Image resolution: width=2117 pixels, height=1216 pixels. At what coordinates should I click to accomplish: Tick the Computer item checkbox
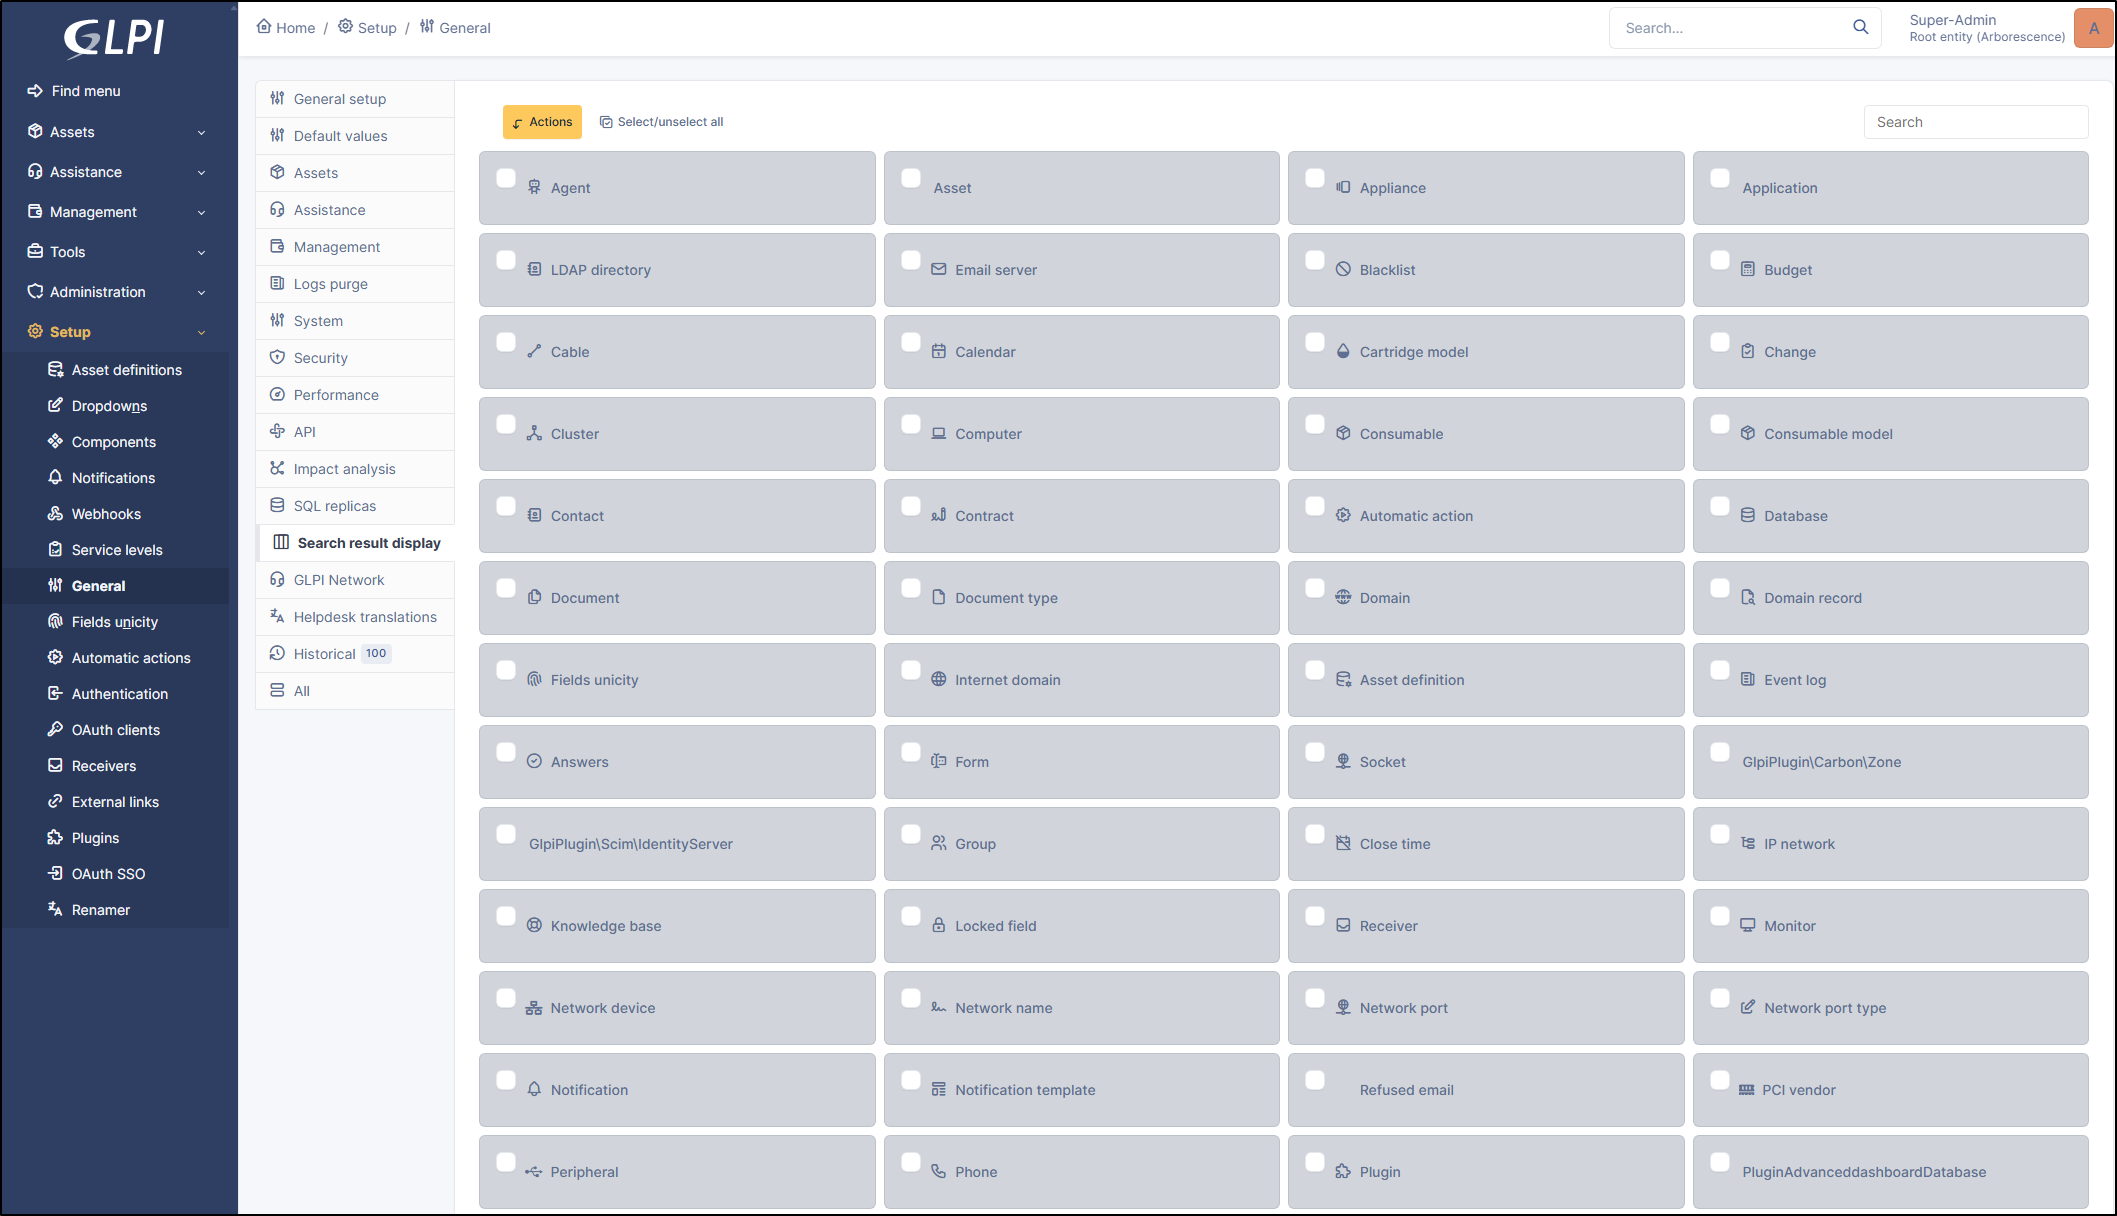point(911,424)
